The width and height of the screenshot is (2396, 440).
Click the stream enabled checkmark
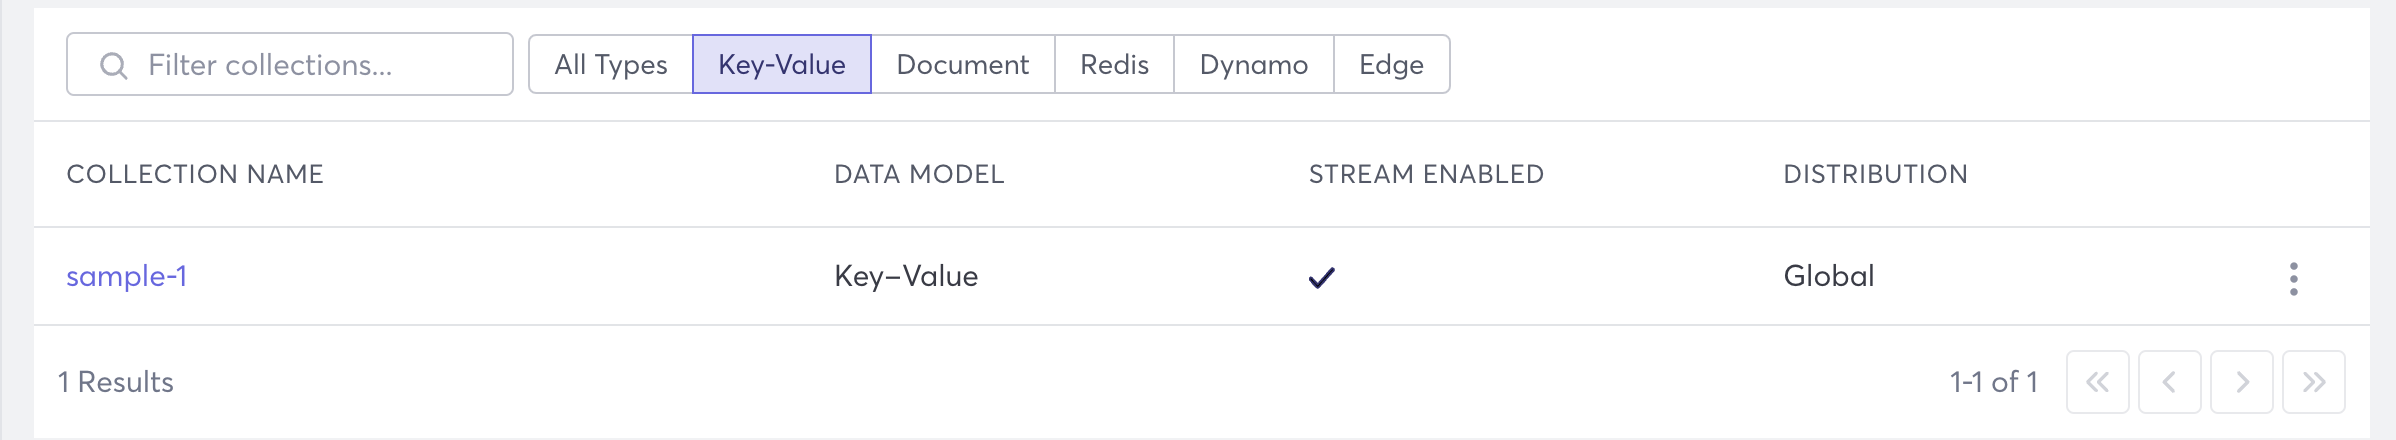point(1321,278)
